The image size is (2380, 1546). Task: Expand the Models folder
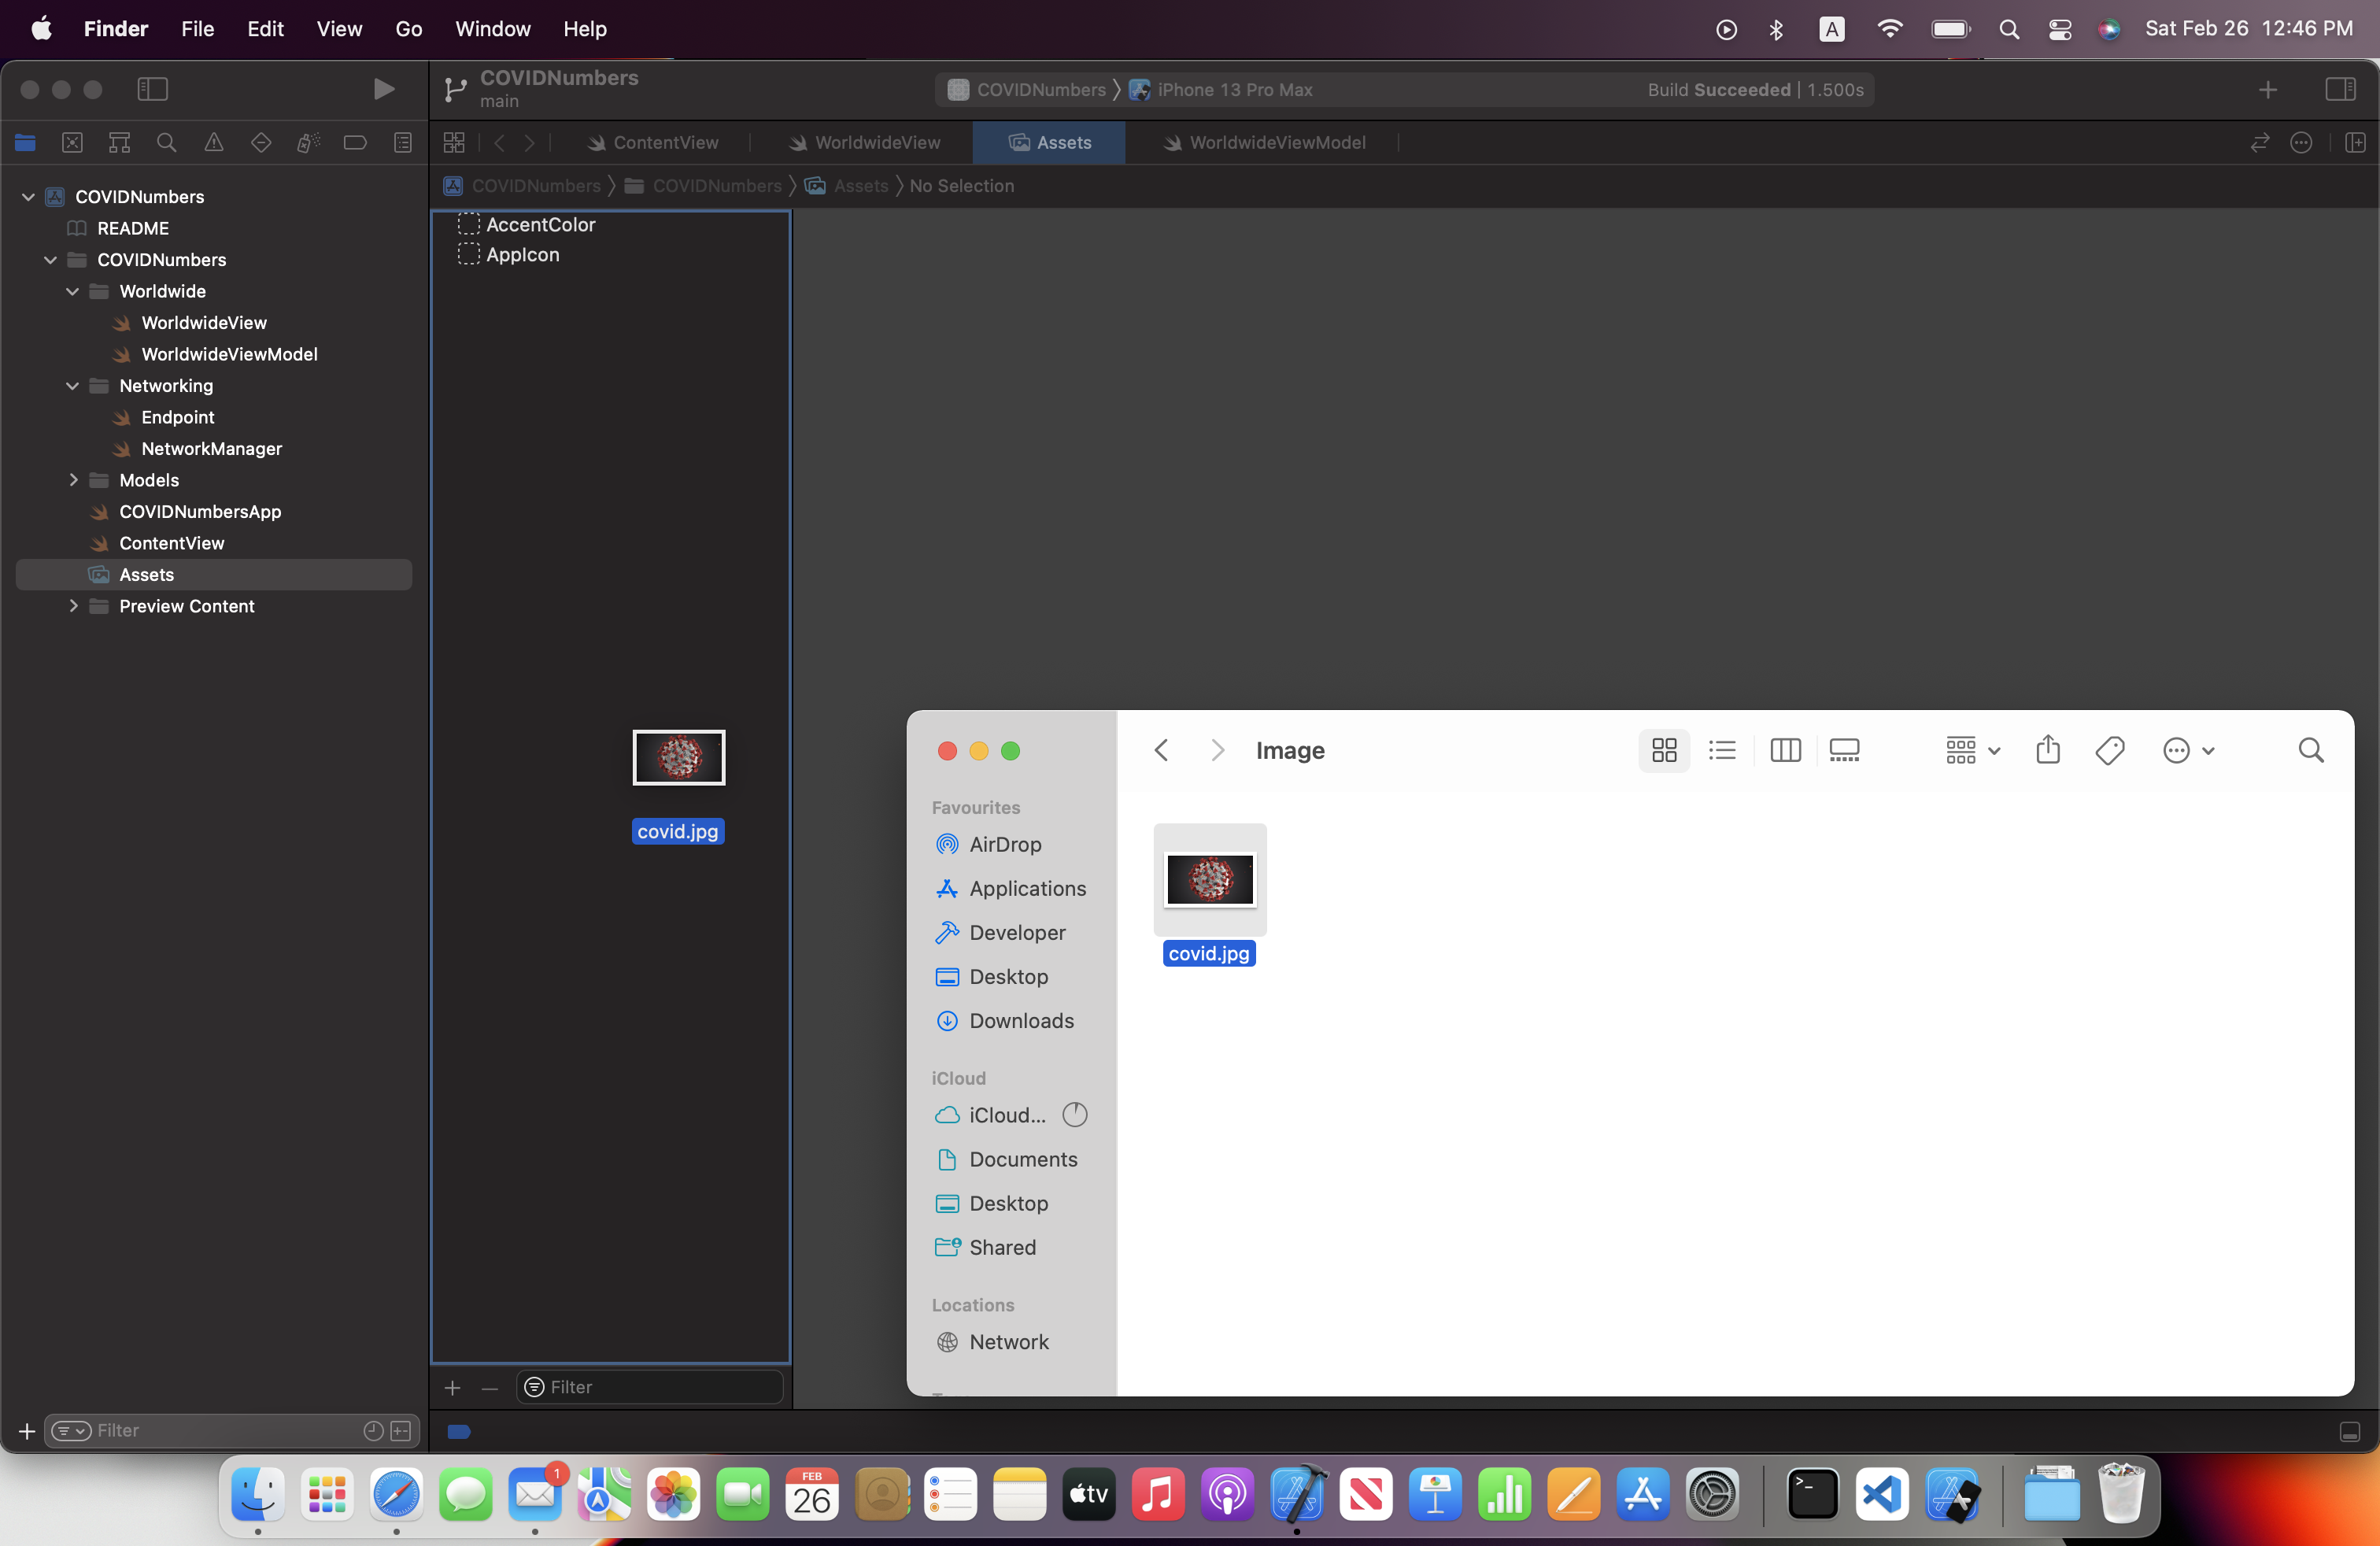click(x=73, y=480)
